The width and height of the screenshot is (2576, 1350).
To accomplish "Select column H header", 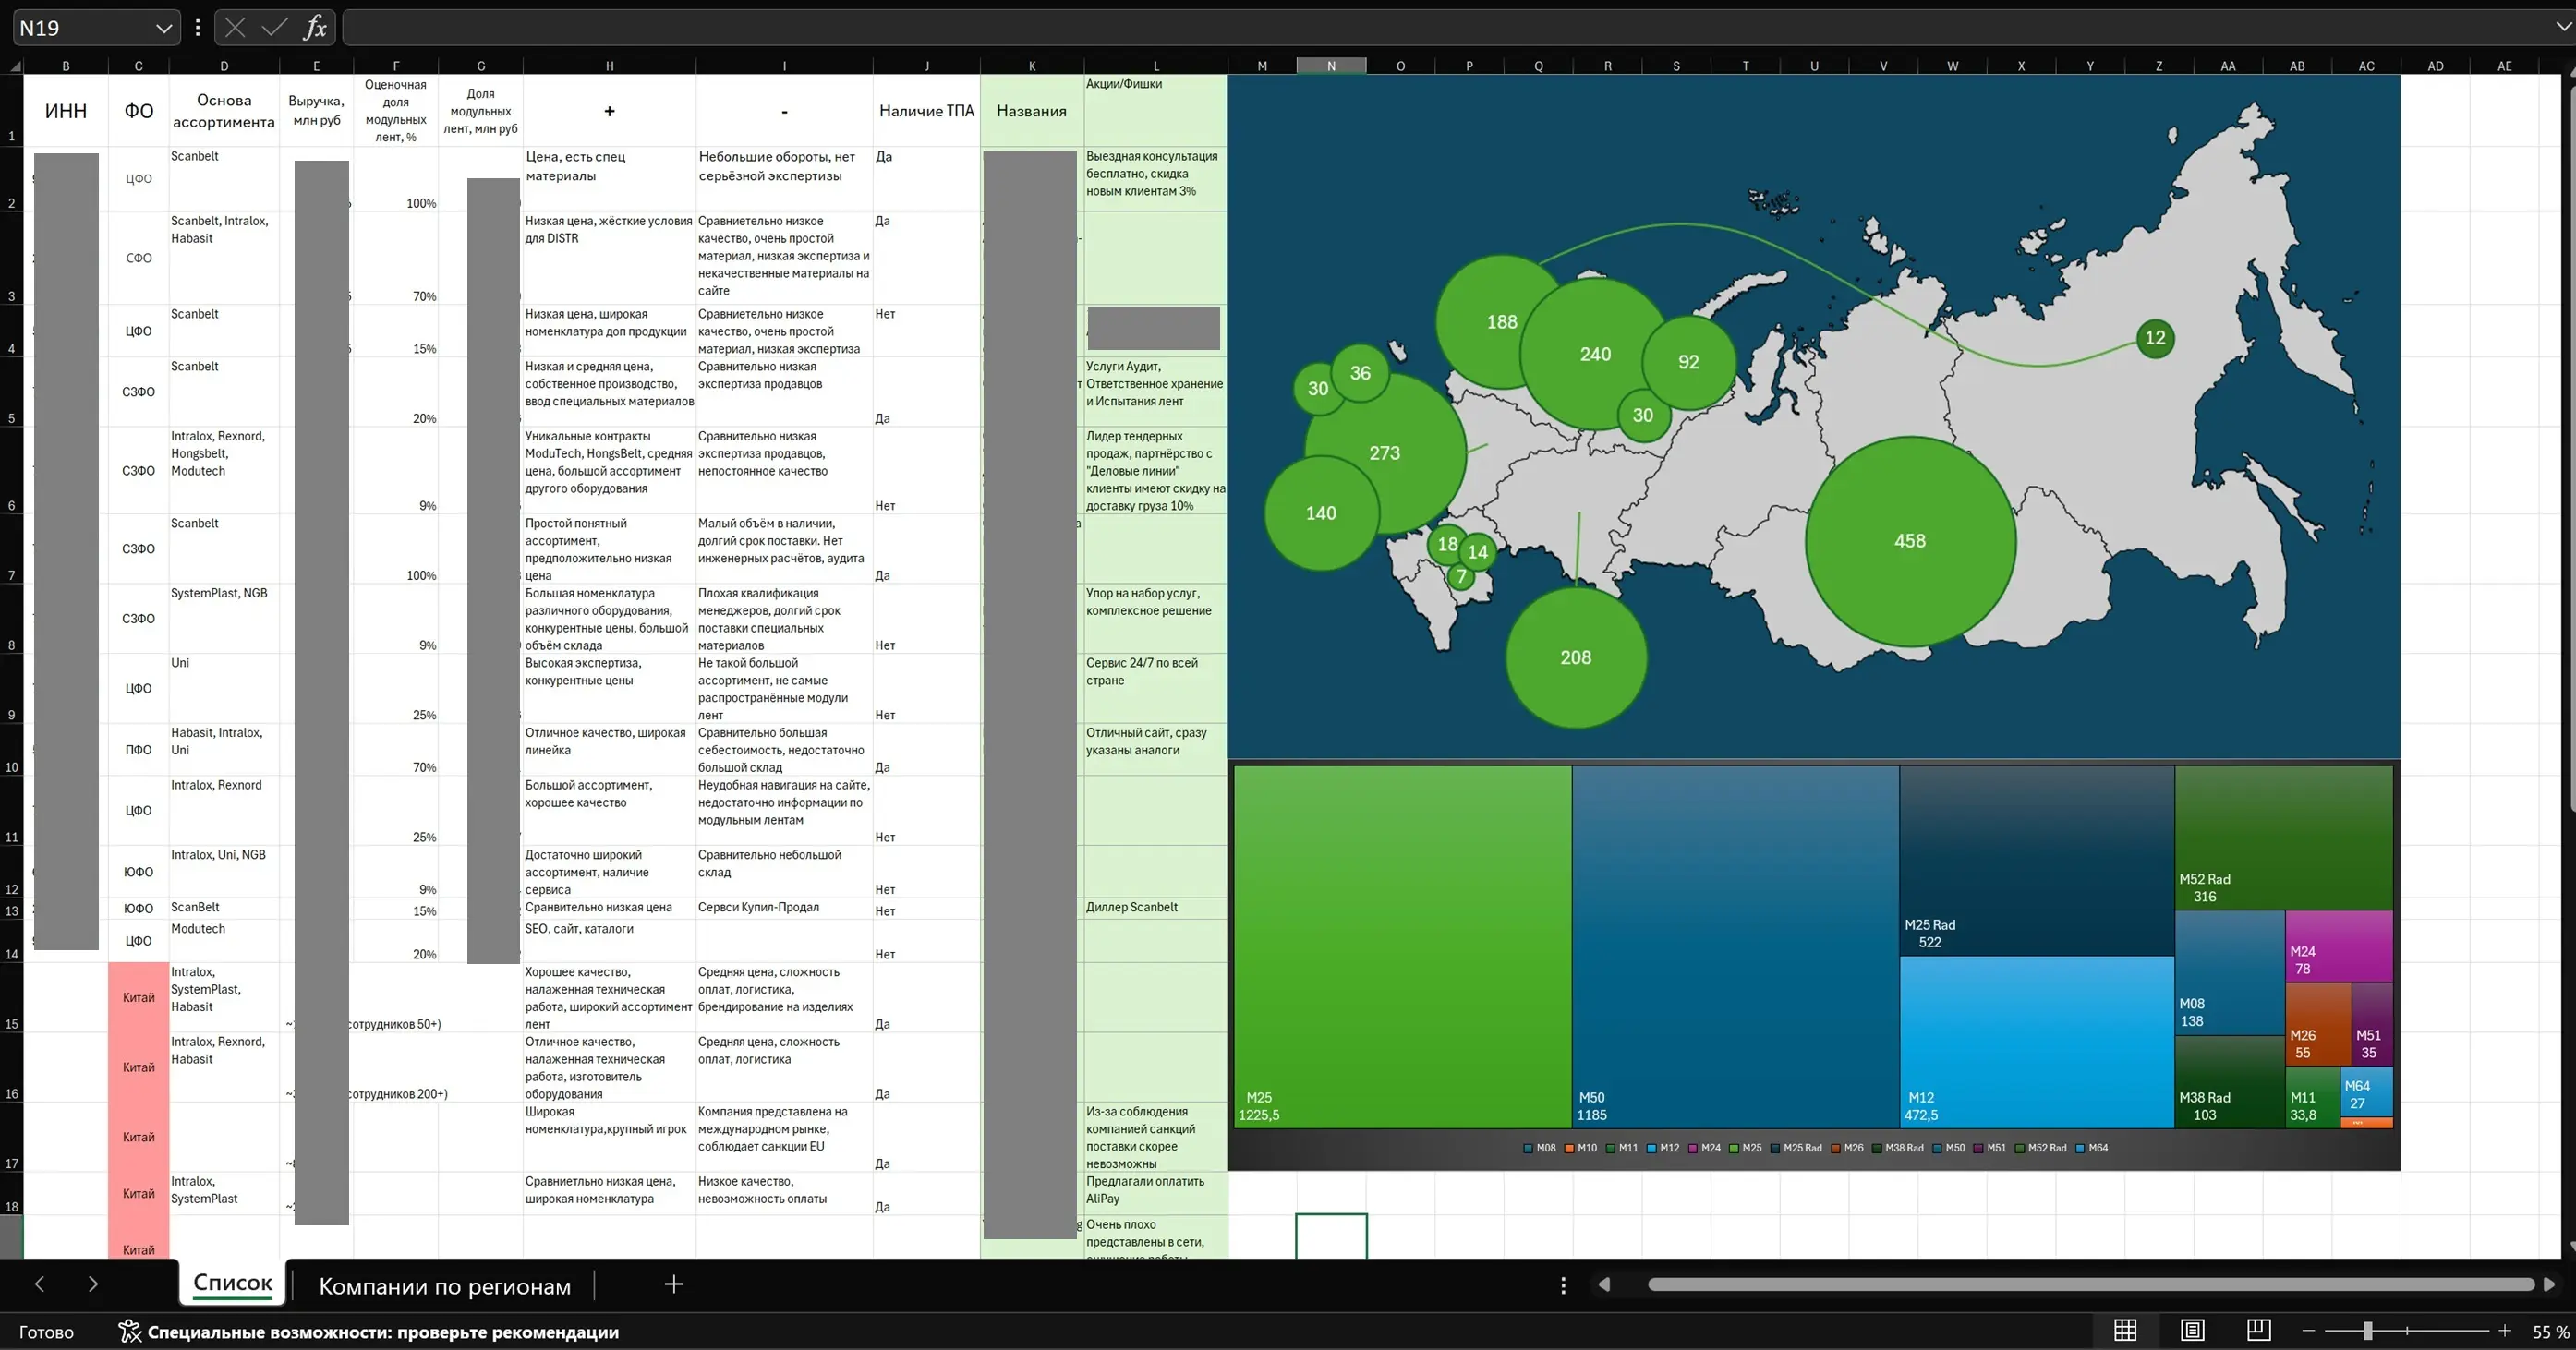I will (x=609, y=66).
